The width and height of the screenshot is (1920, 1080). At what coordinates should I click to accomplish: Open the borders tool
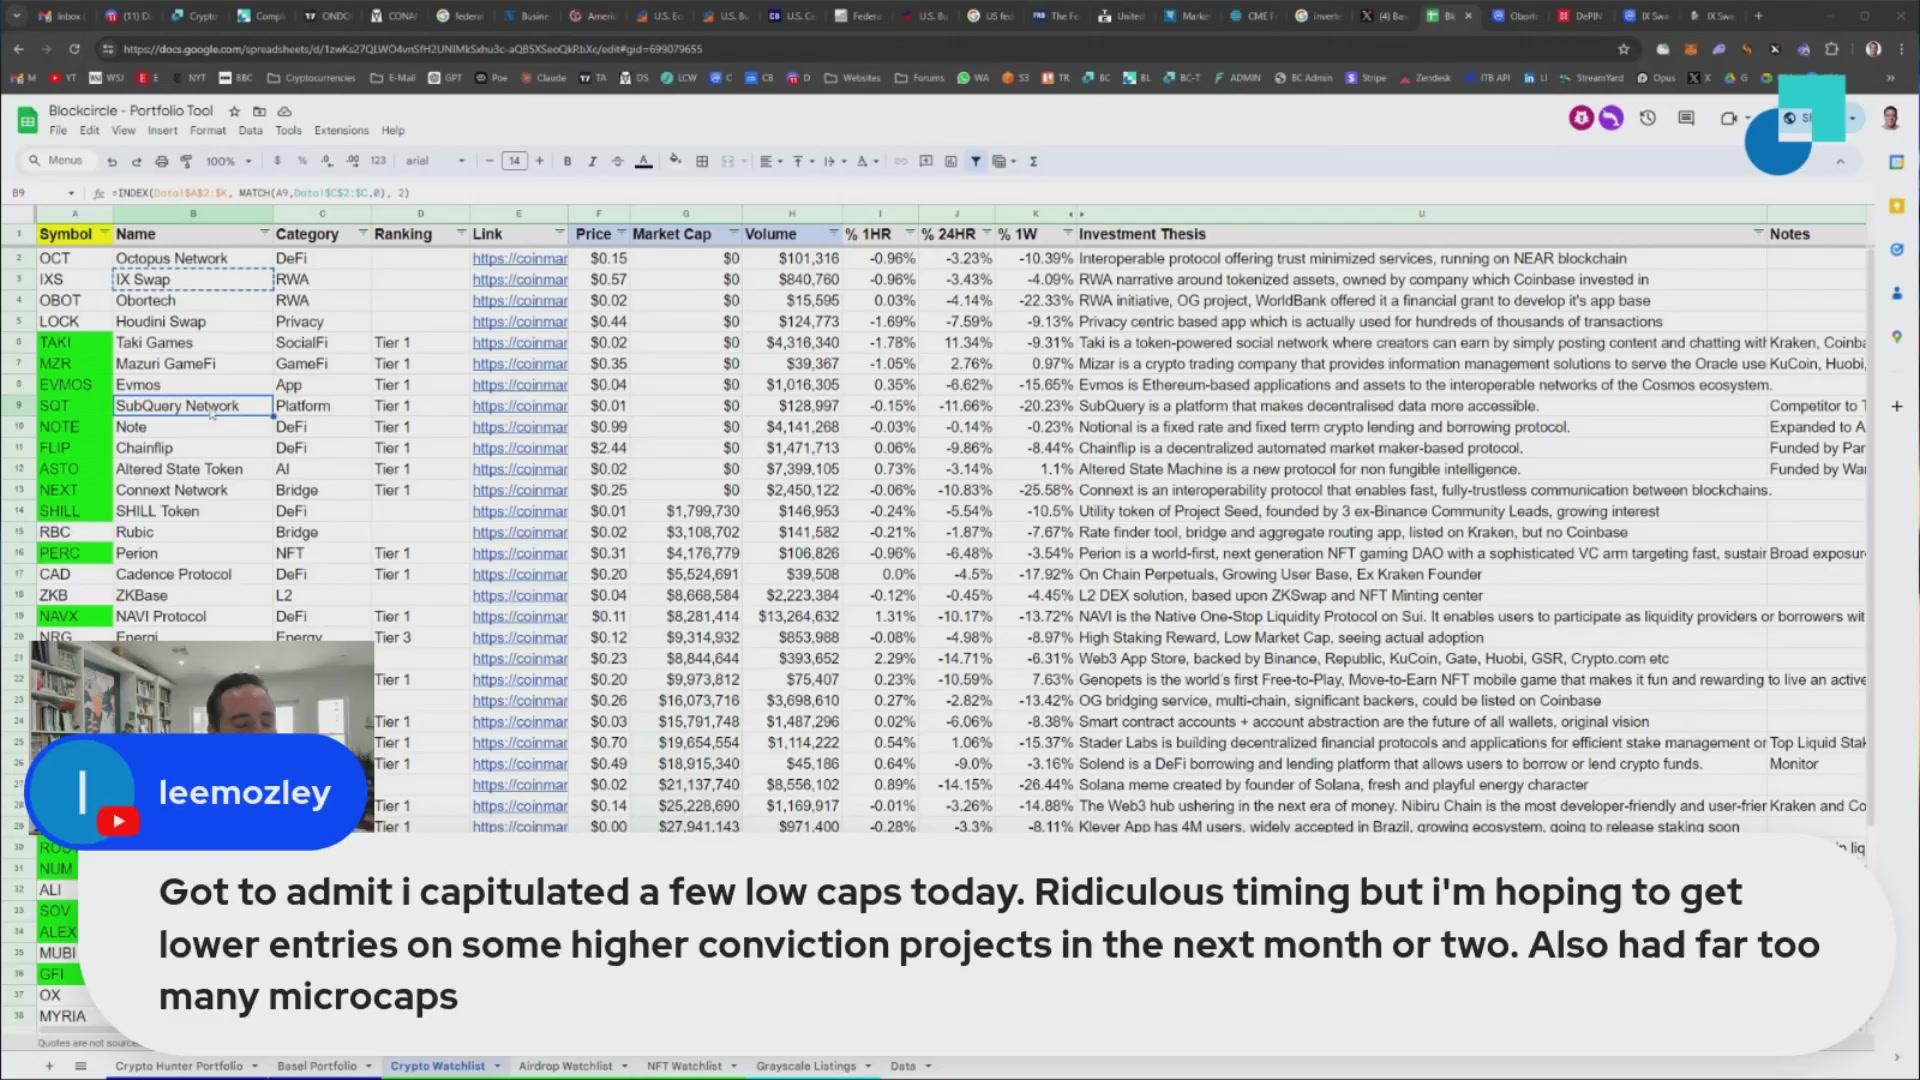tap(702, 161)
